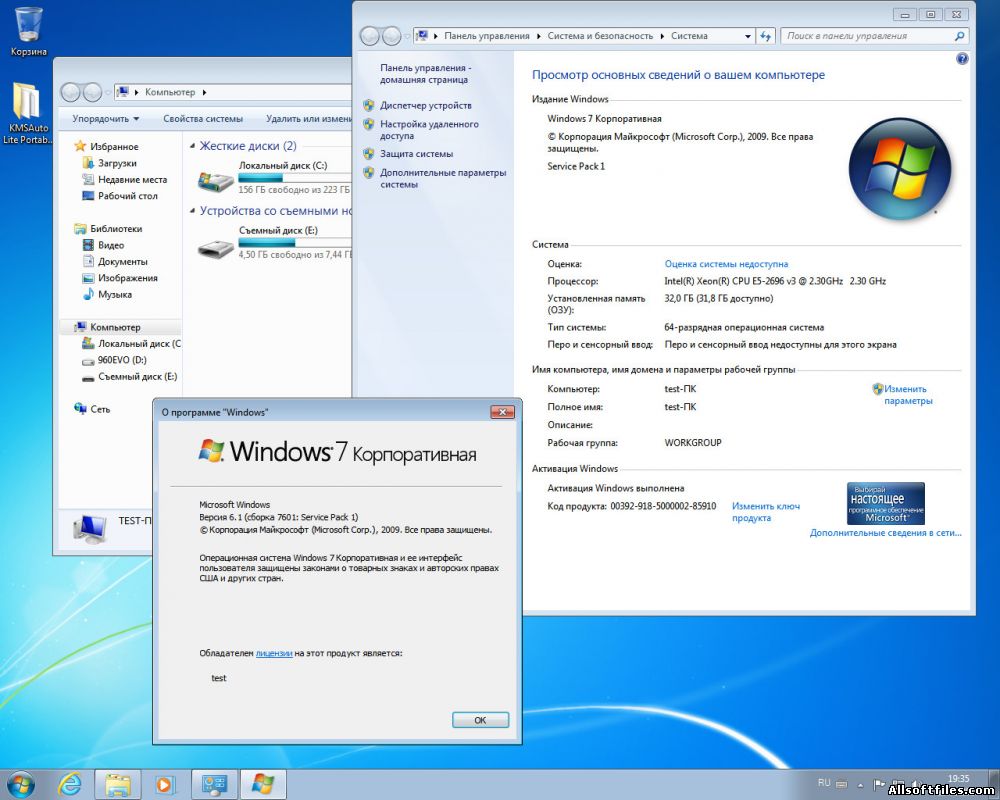This screenshot has width=1000, height=800.
Task: Open Диспетчер устройств
Action: coord(425,106)
